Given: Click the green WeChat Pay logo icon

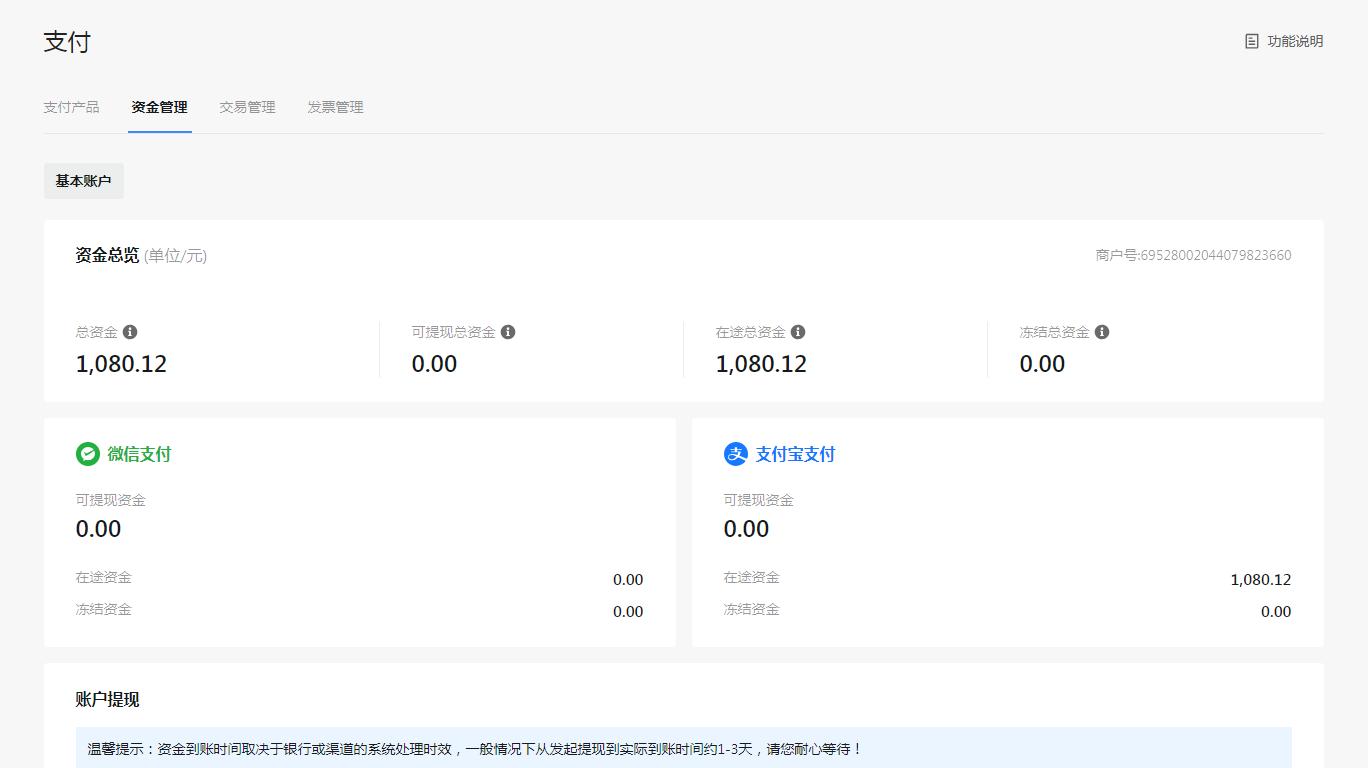Looking at the screenshot, I should (88, 454).
